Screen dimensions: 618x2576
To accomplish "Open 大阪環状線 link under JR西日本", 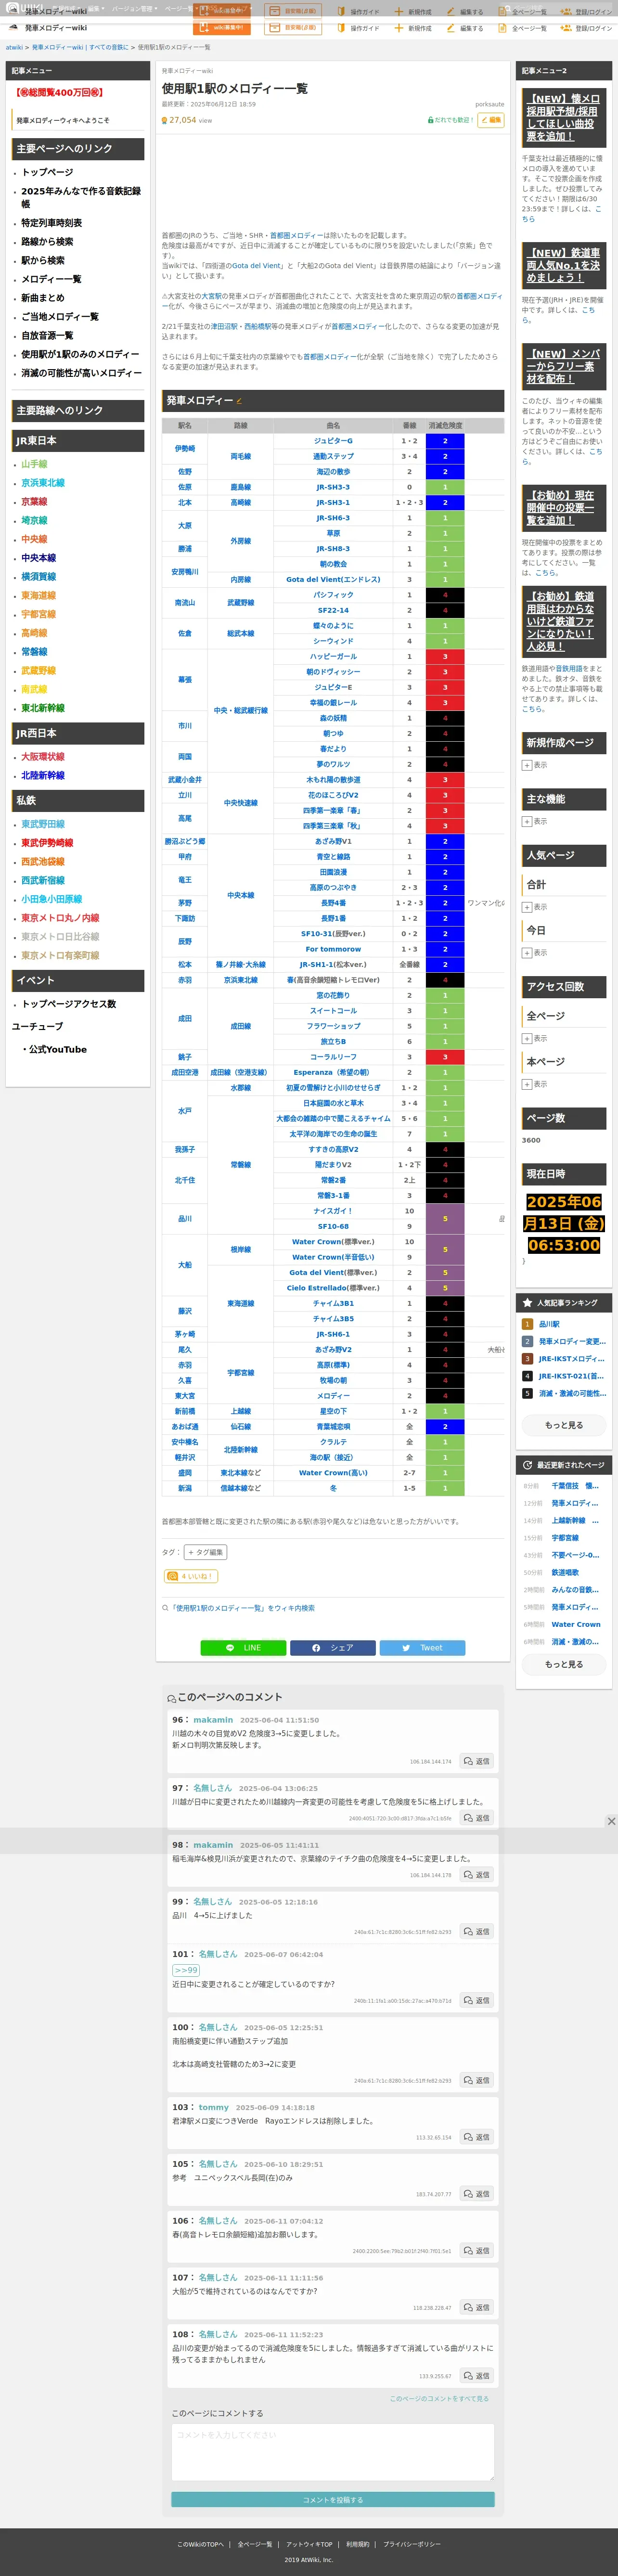I will click(43, 757).
